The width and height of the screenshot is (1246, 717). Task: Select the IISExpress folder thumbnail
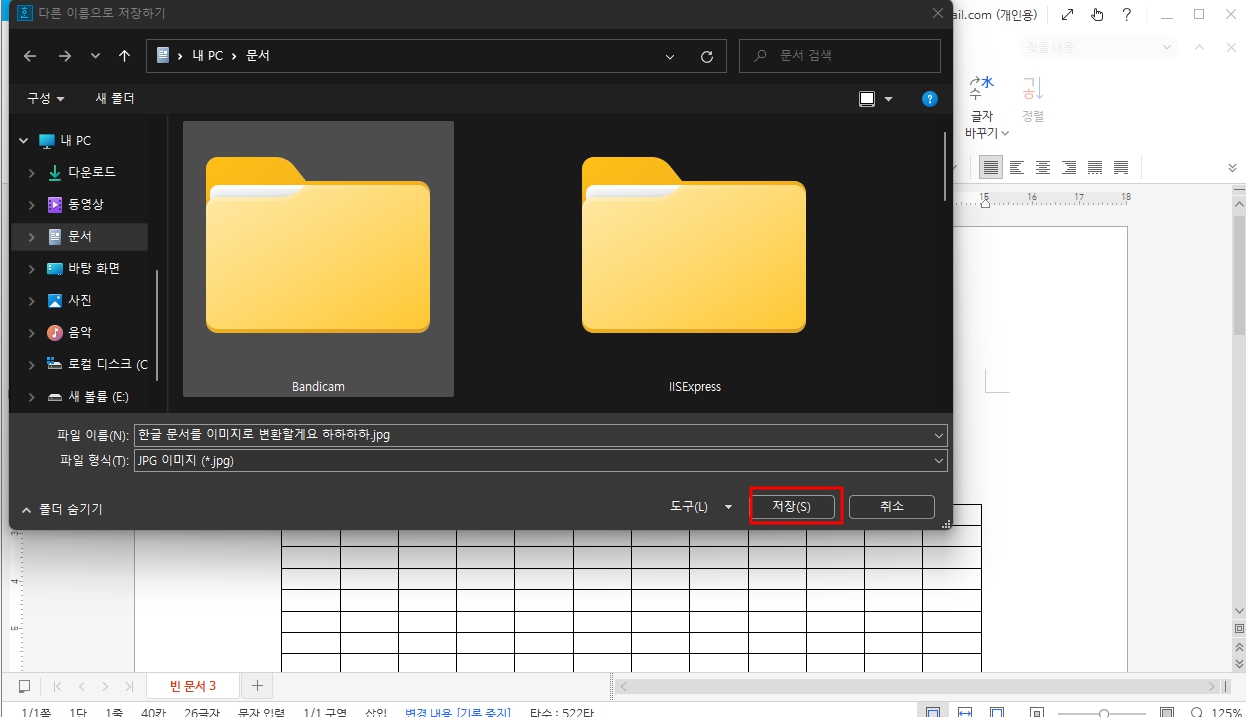[x=694, y=259]
